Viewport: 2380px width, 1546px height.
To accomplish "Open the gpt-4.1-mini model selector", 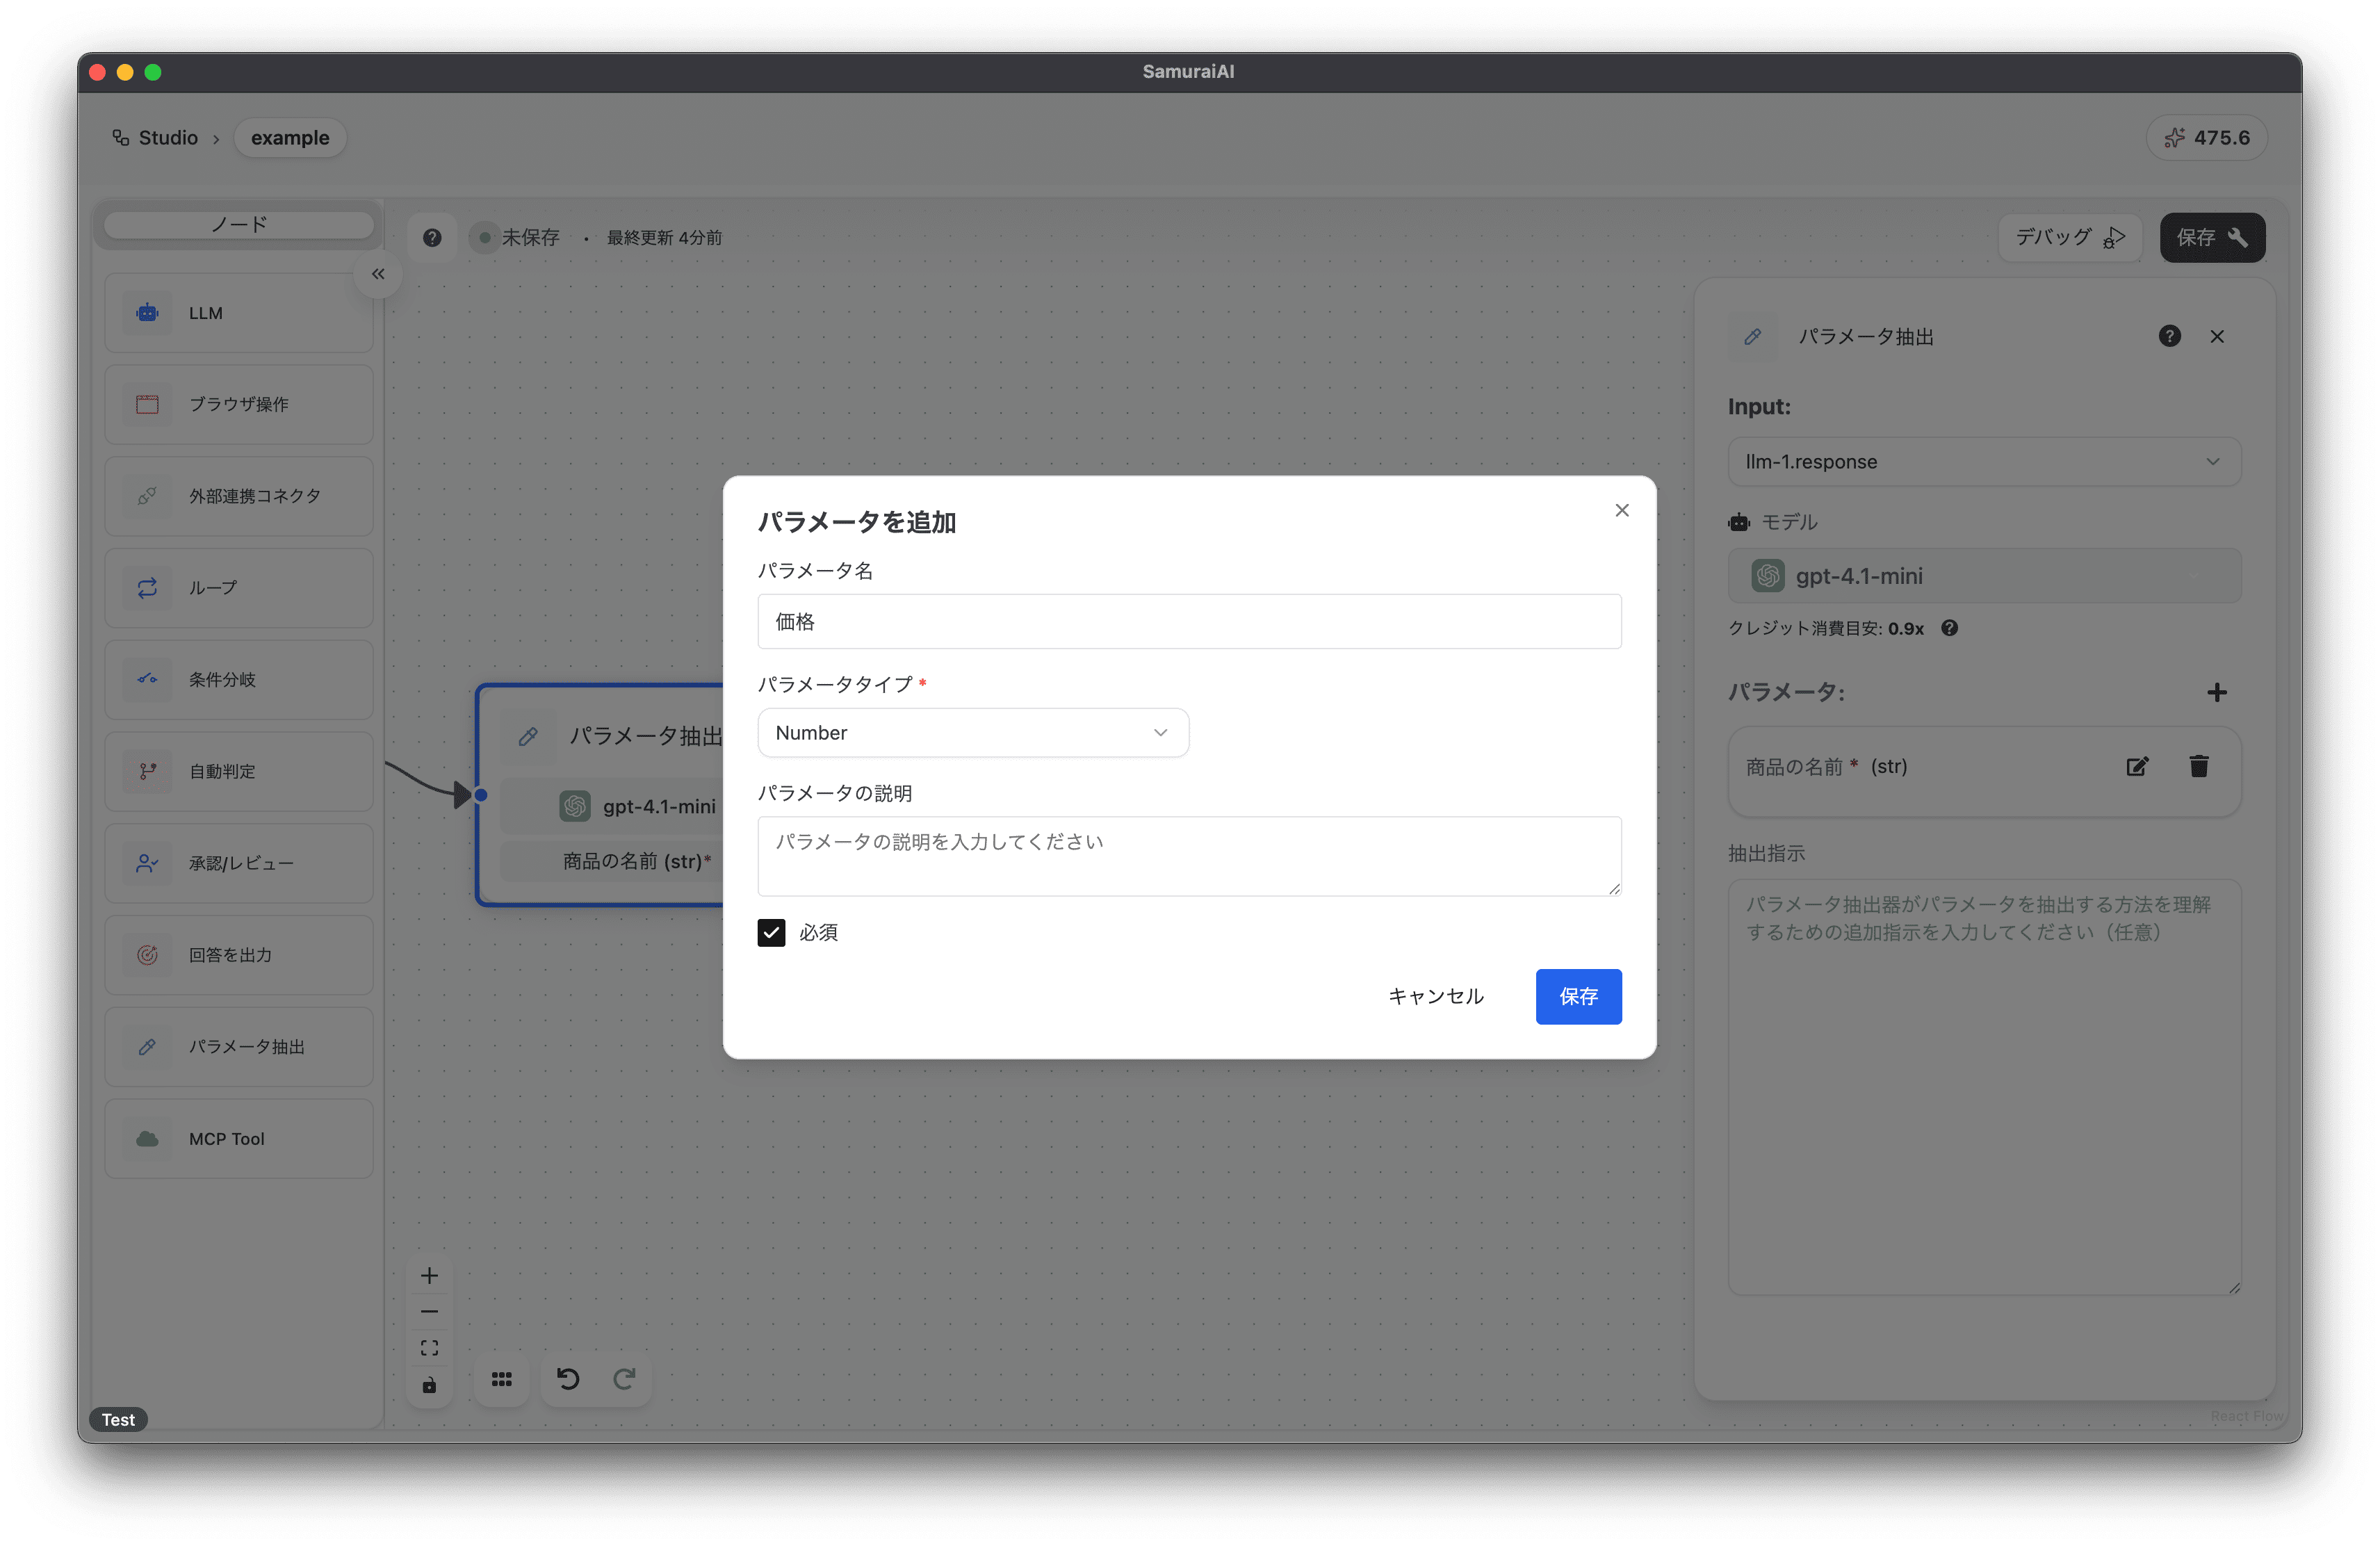I will (1983, 576).
